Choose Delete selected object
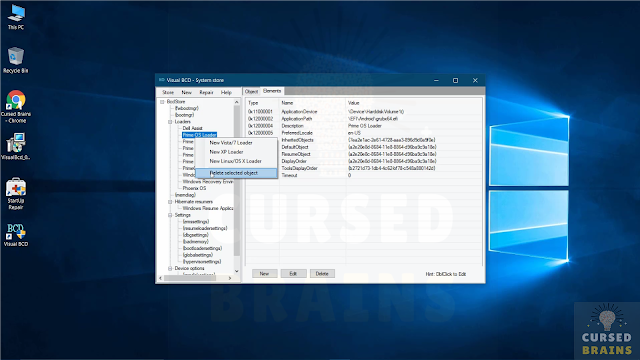The width and height of the screenshot is (640, 360). pyautogui.click(x=236, y=173)
